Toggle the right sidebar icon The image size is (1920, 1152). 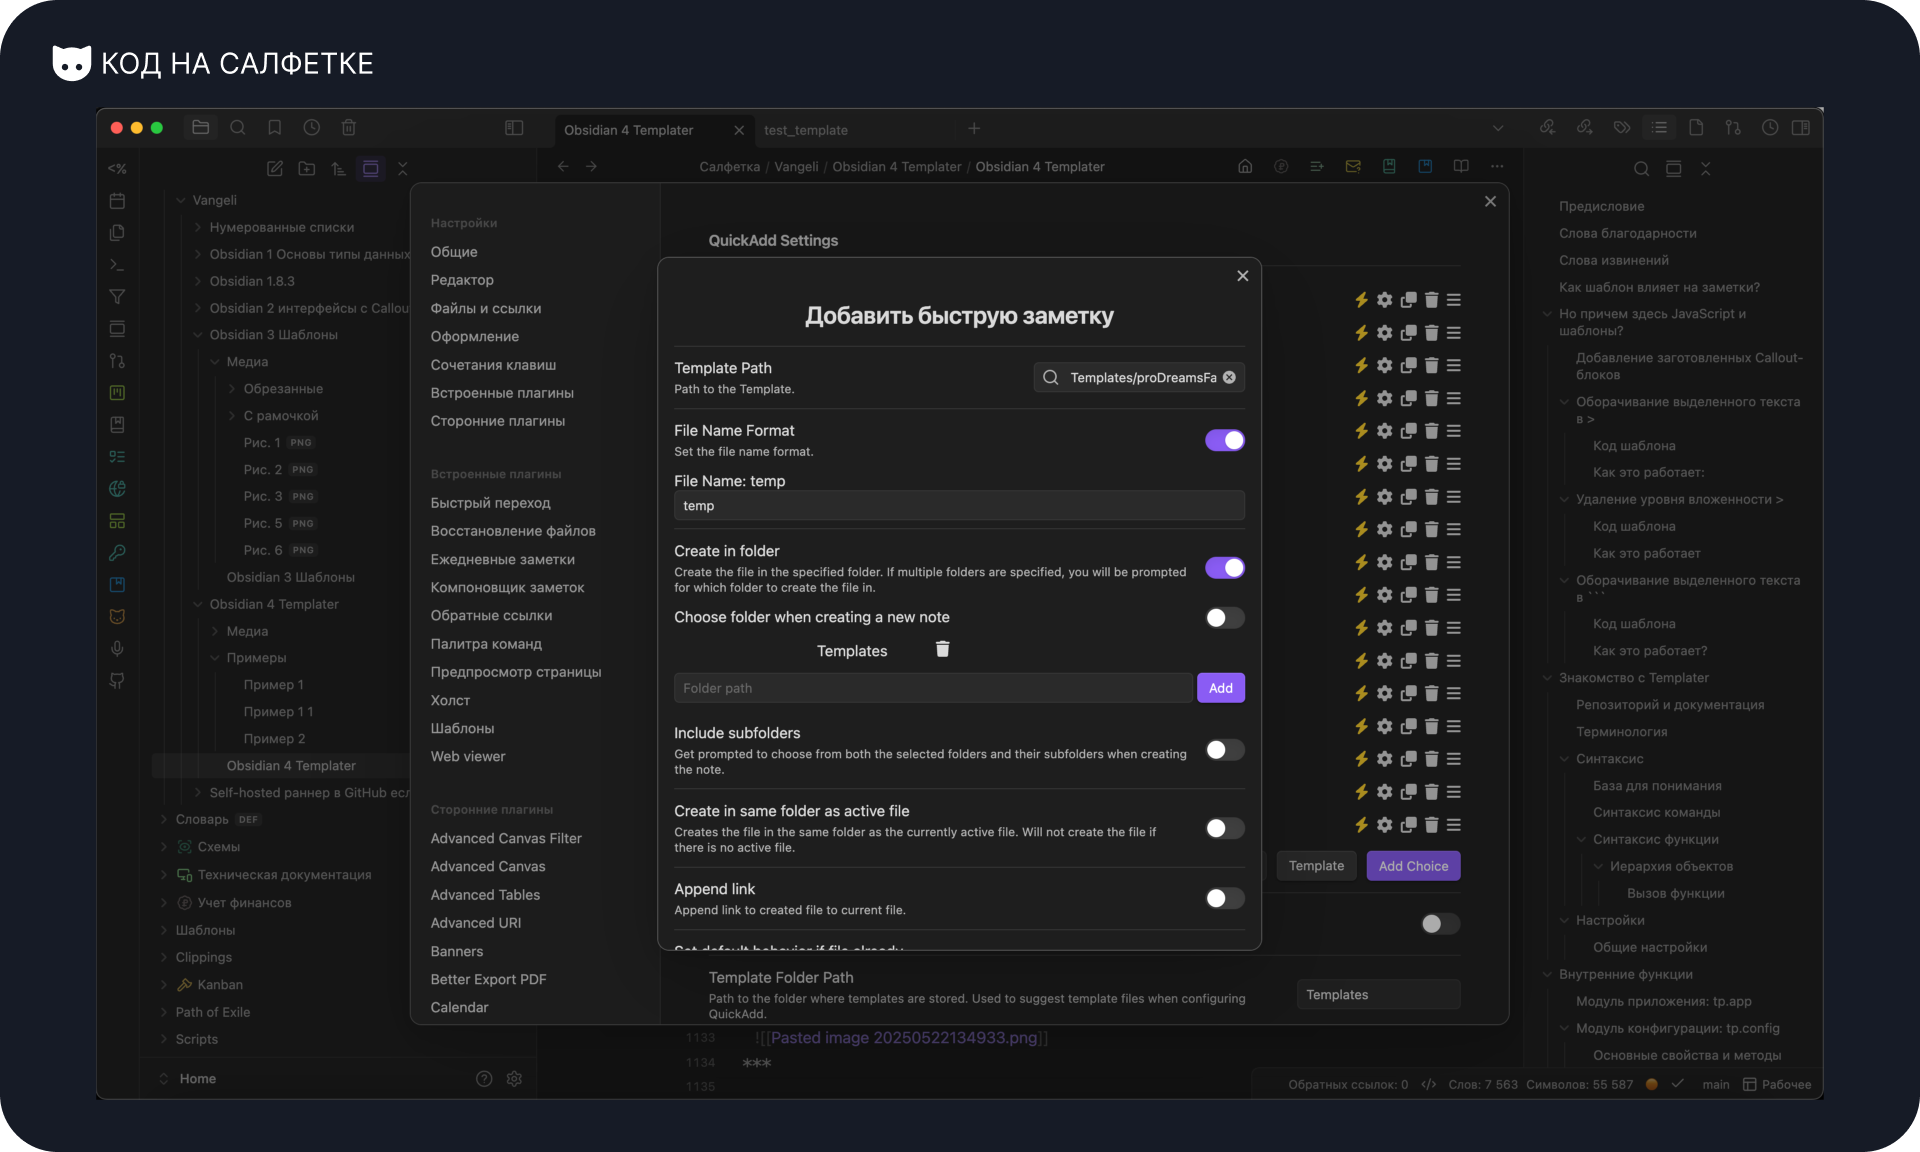(x=1801, y=128)
